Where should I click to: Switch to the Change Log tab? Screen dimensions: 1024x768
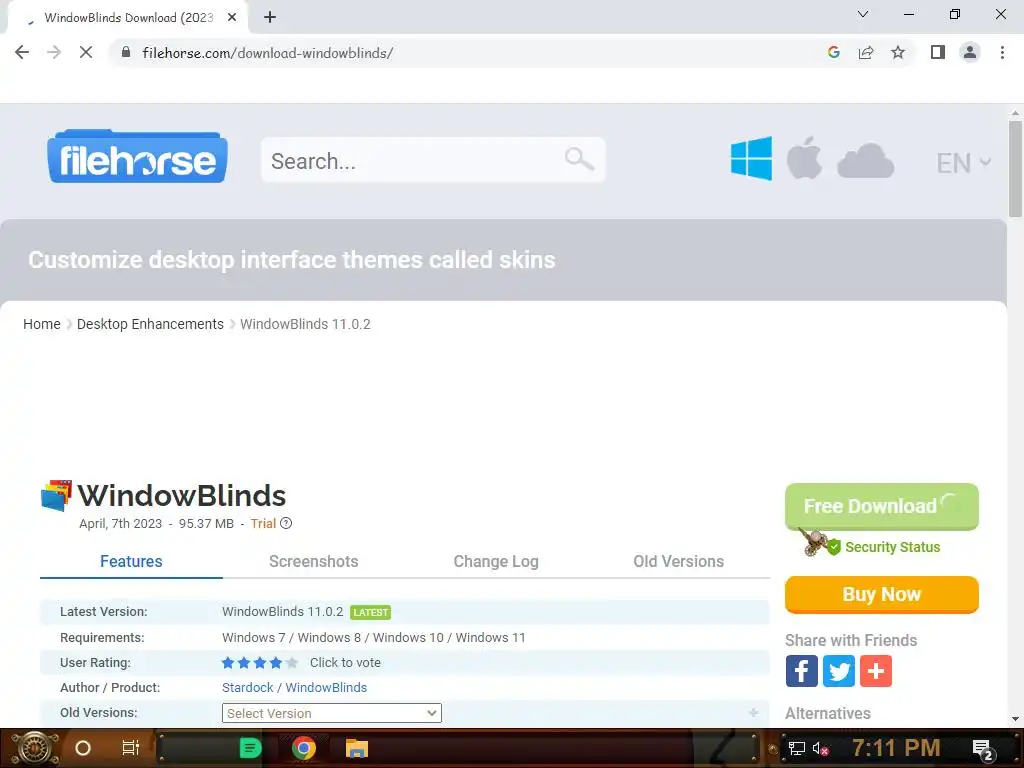496,562
